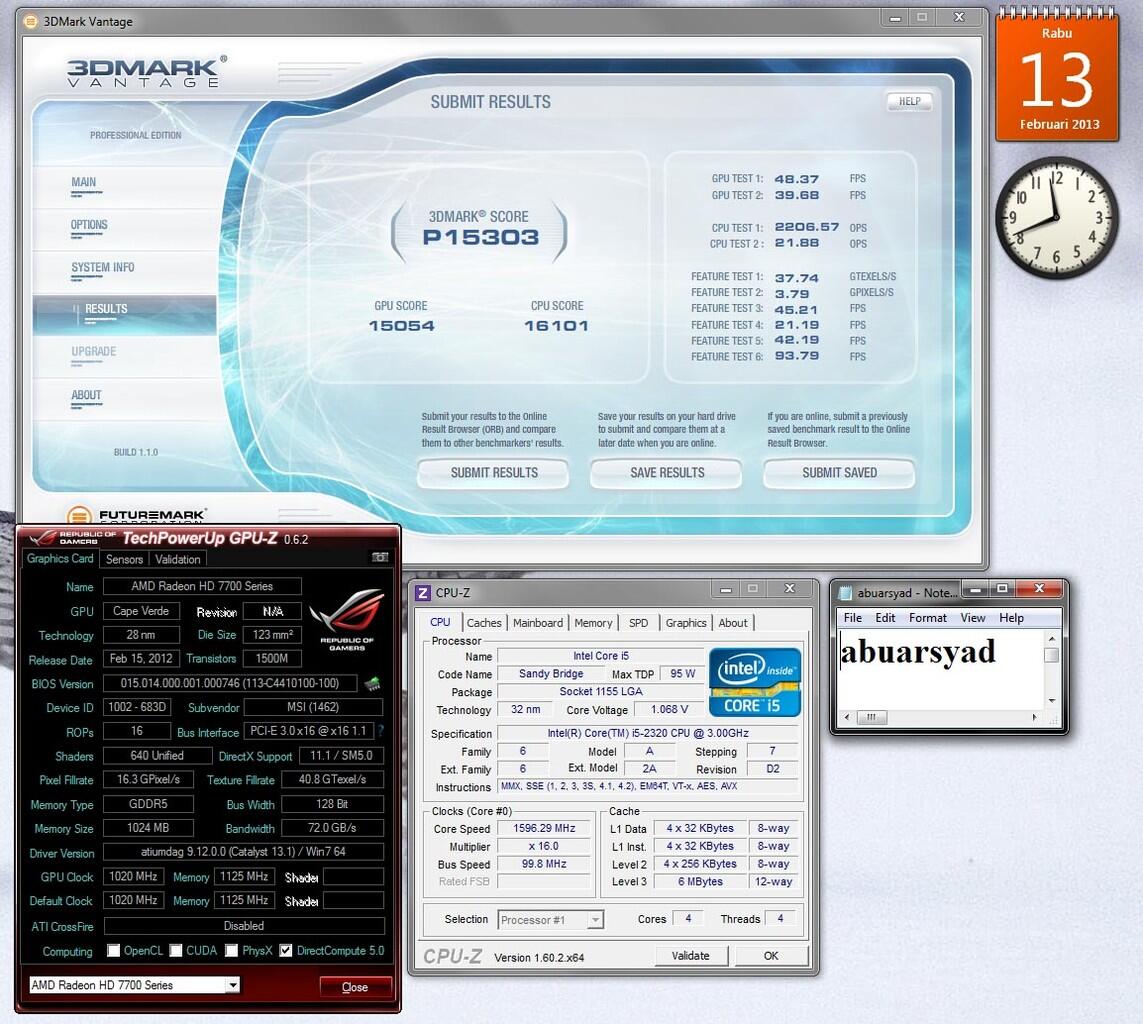Select RESULTS in 3DMark sidebar
The width and height of the screenshot is (1143, 1024).
(125, 313)
